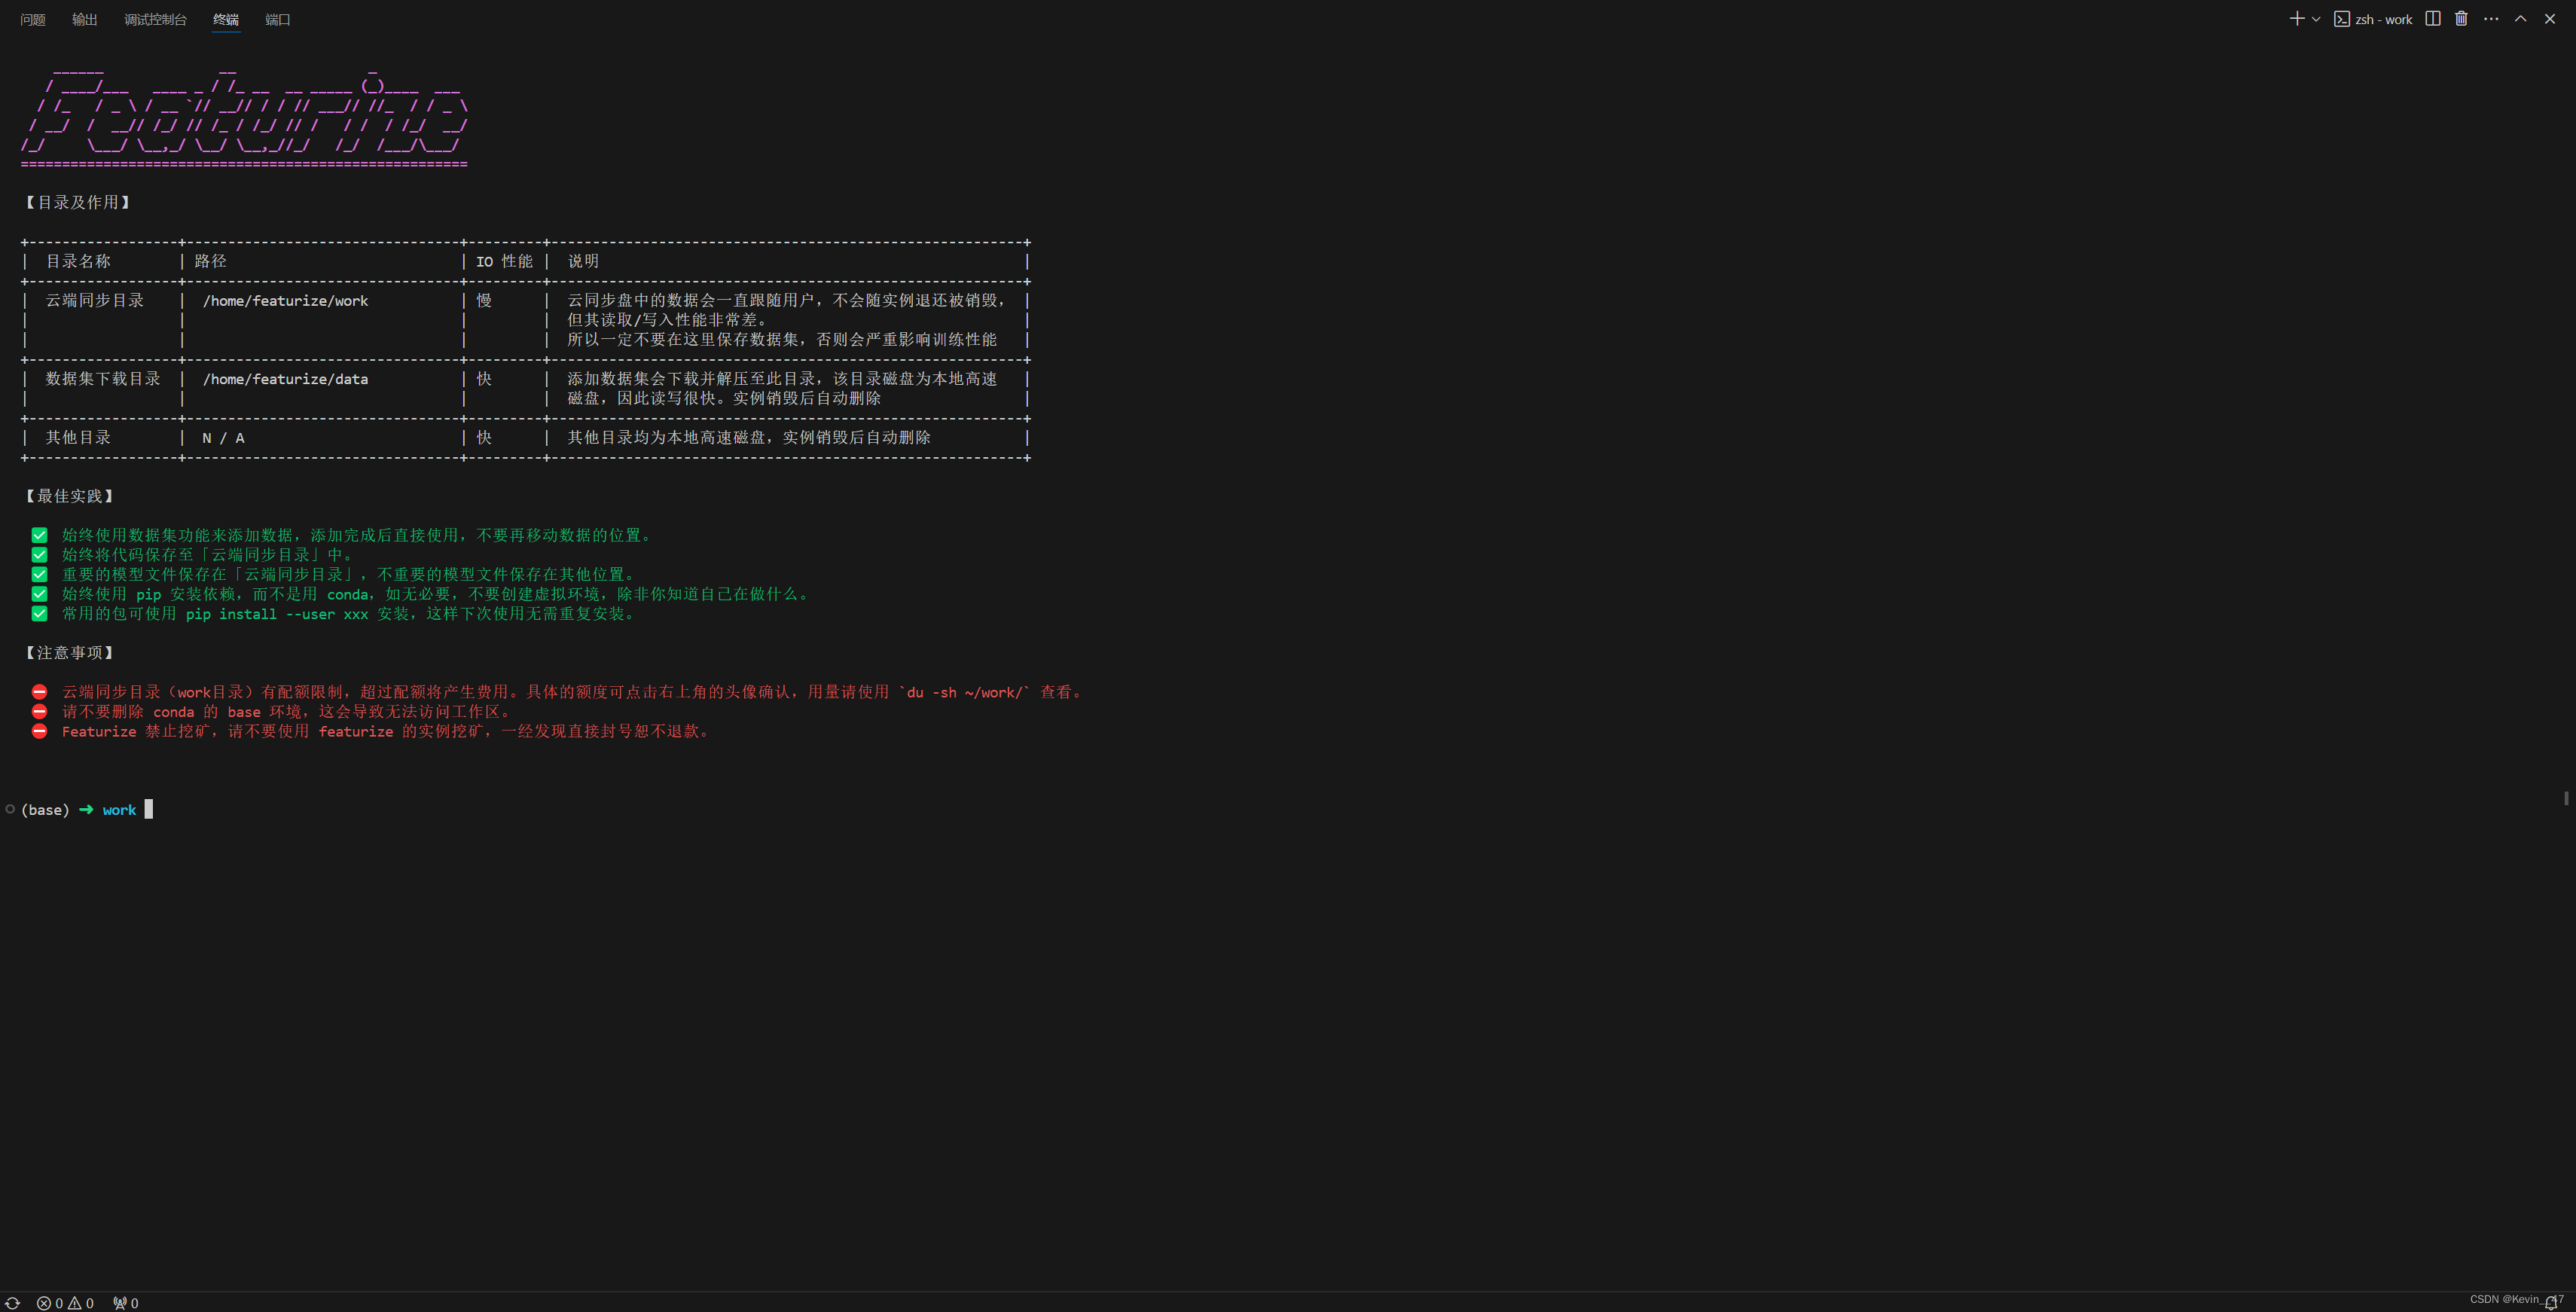Click the command decoration circle beside (base)

pos(10,809)
